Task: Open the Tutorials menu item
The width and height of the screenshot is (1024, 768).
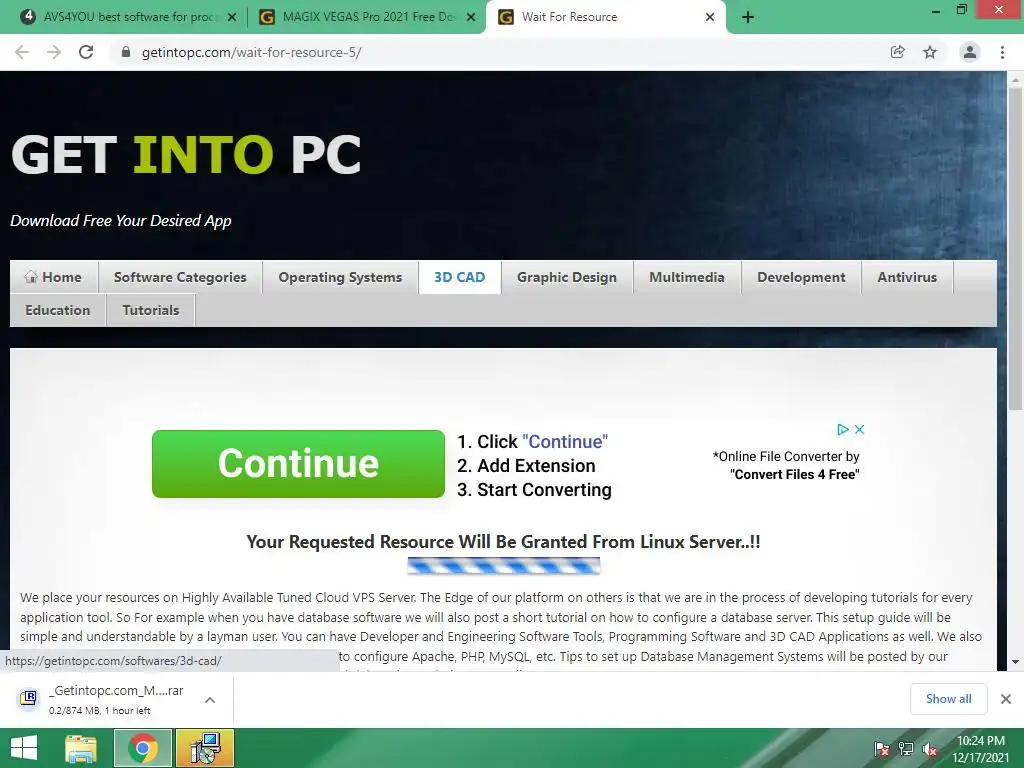Action: tap(151, 310)
